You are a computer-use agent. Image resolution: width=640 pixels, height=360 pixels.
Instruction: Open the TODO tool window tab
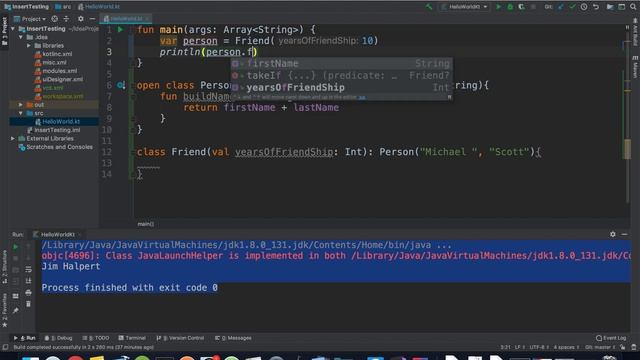pyautogui.click(x=96, y=338)
